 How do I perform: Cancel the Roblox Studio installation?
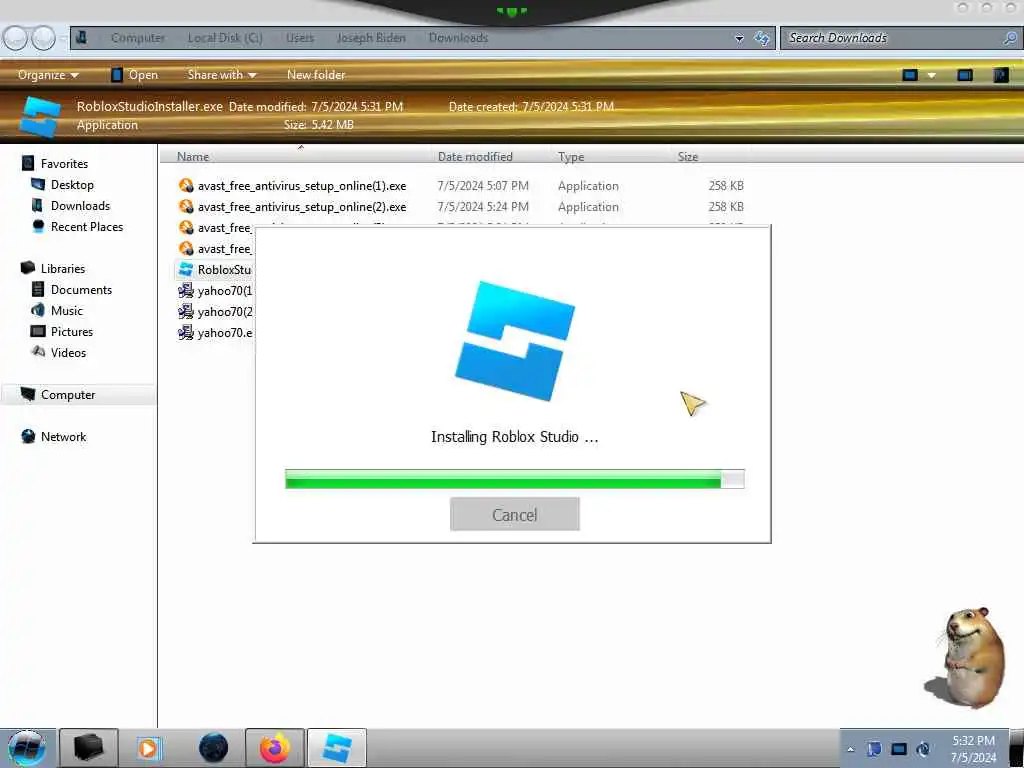coord(515,515)
